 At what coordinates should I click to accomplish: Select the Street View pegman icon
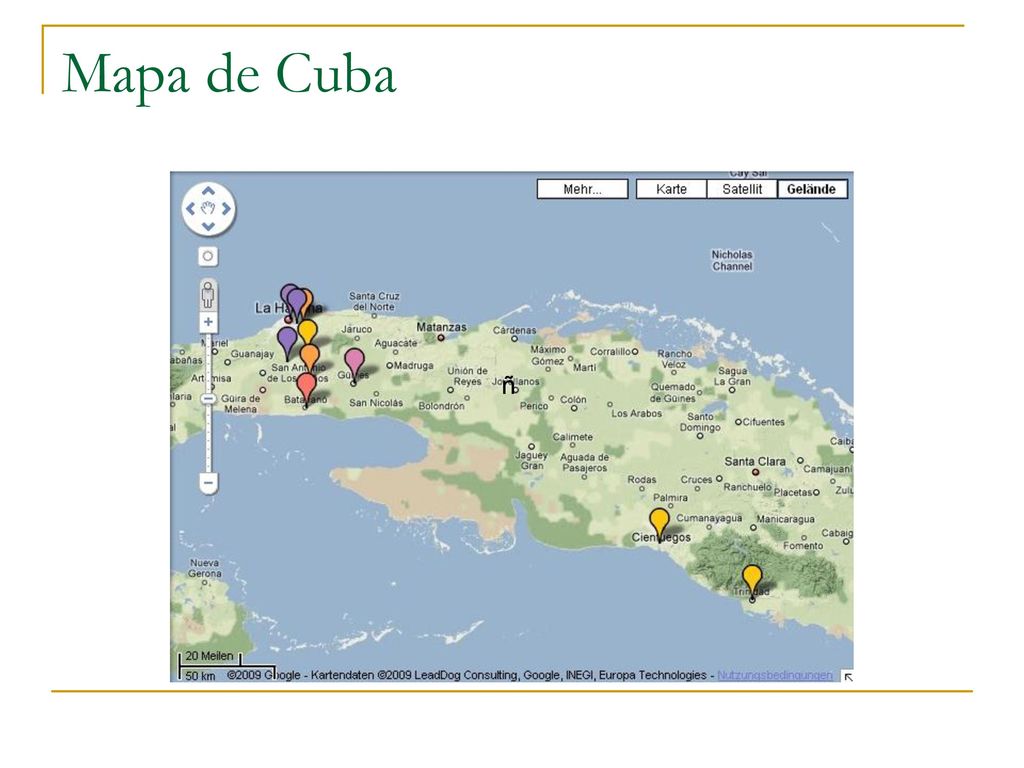(208, 296)
